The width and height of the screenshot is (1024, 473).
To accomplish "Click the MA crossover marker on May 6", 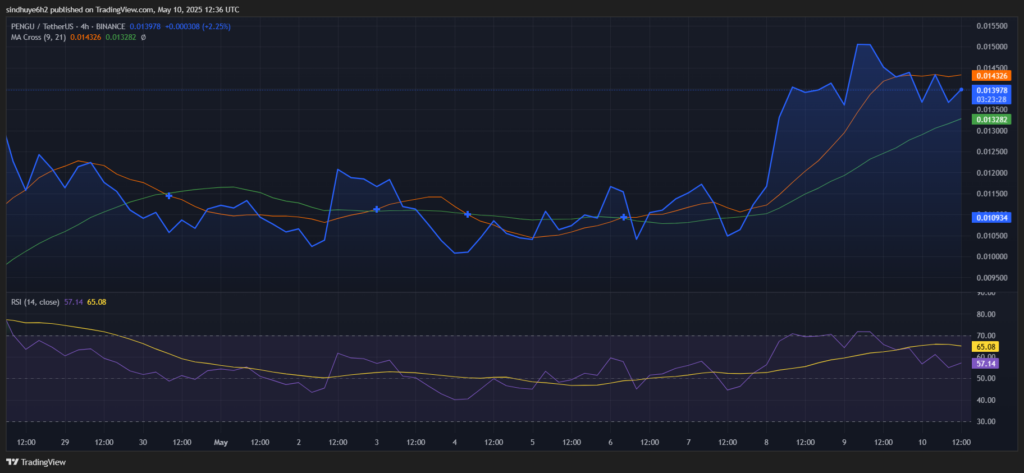I will click(x=624, y=217).
